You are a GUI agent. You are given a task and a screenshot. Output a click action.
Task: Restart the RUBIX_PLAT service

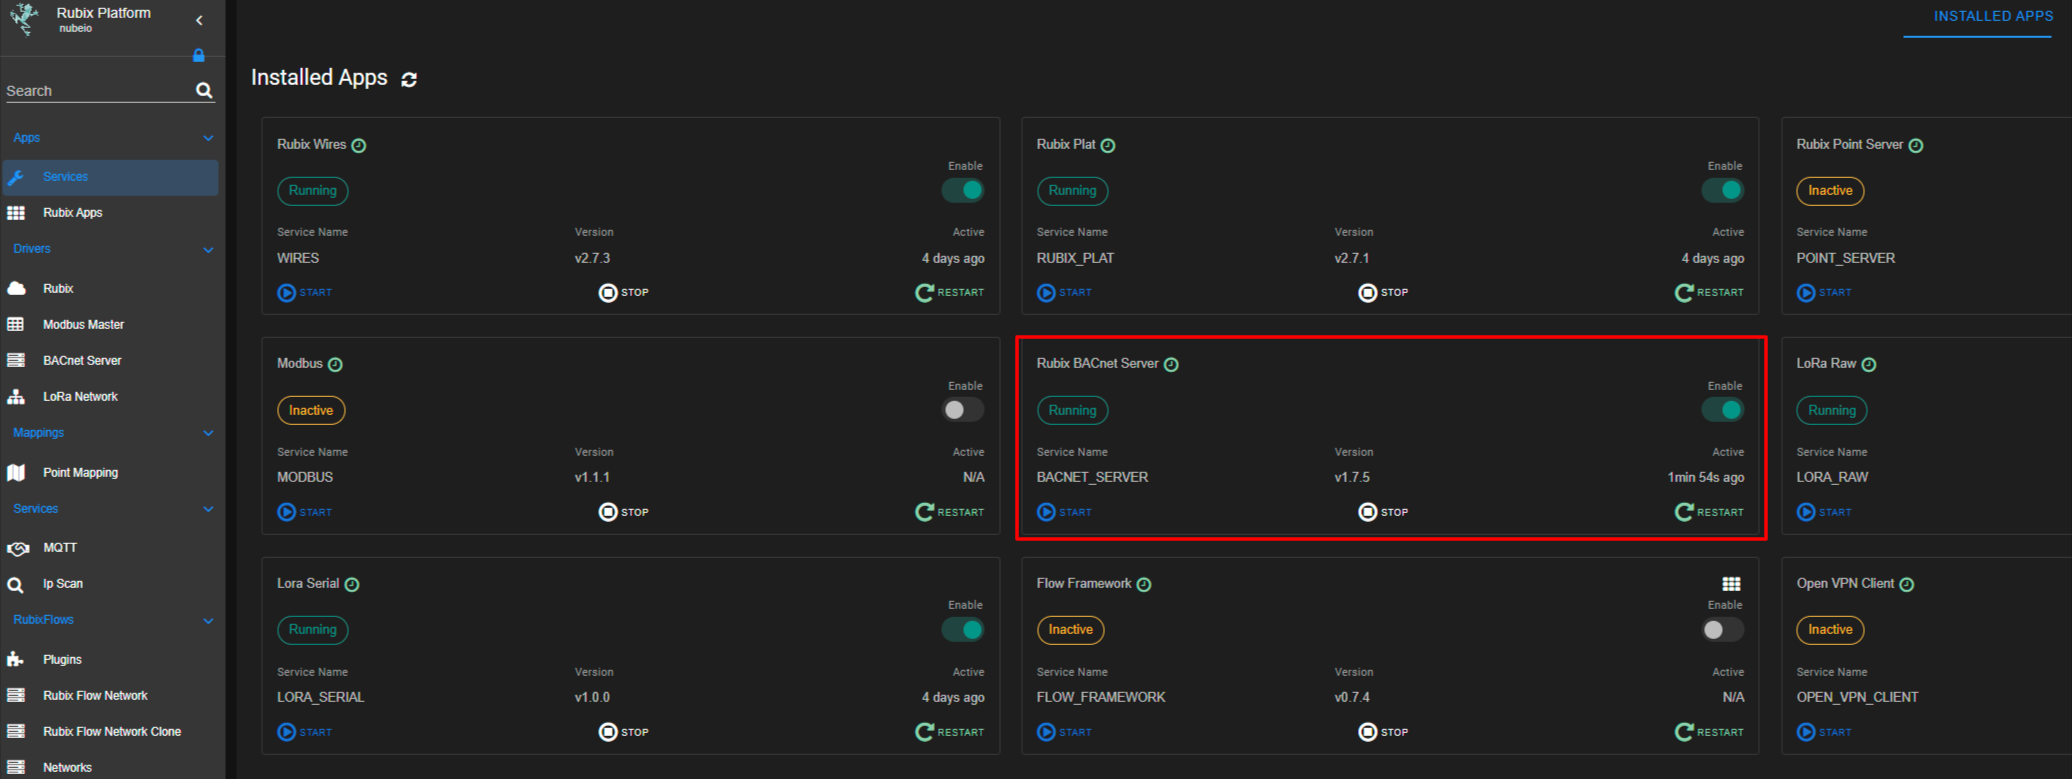point(1710,292)
